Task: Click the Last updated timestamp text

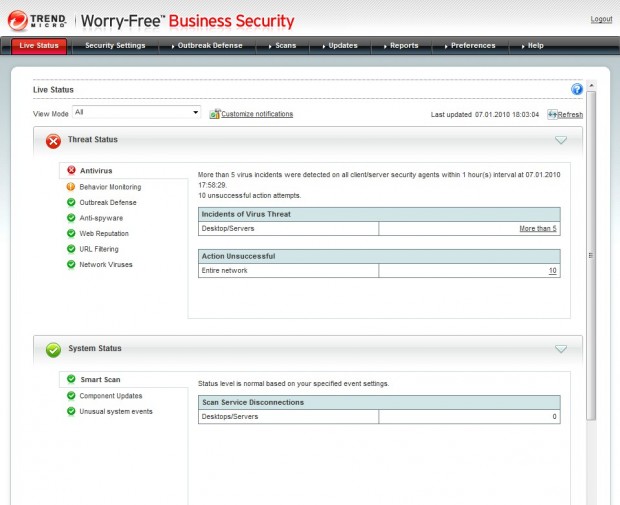Action: [x=485, y=115]
